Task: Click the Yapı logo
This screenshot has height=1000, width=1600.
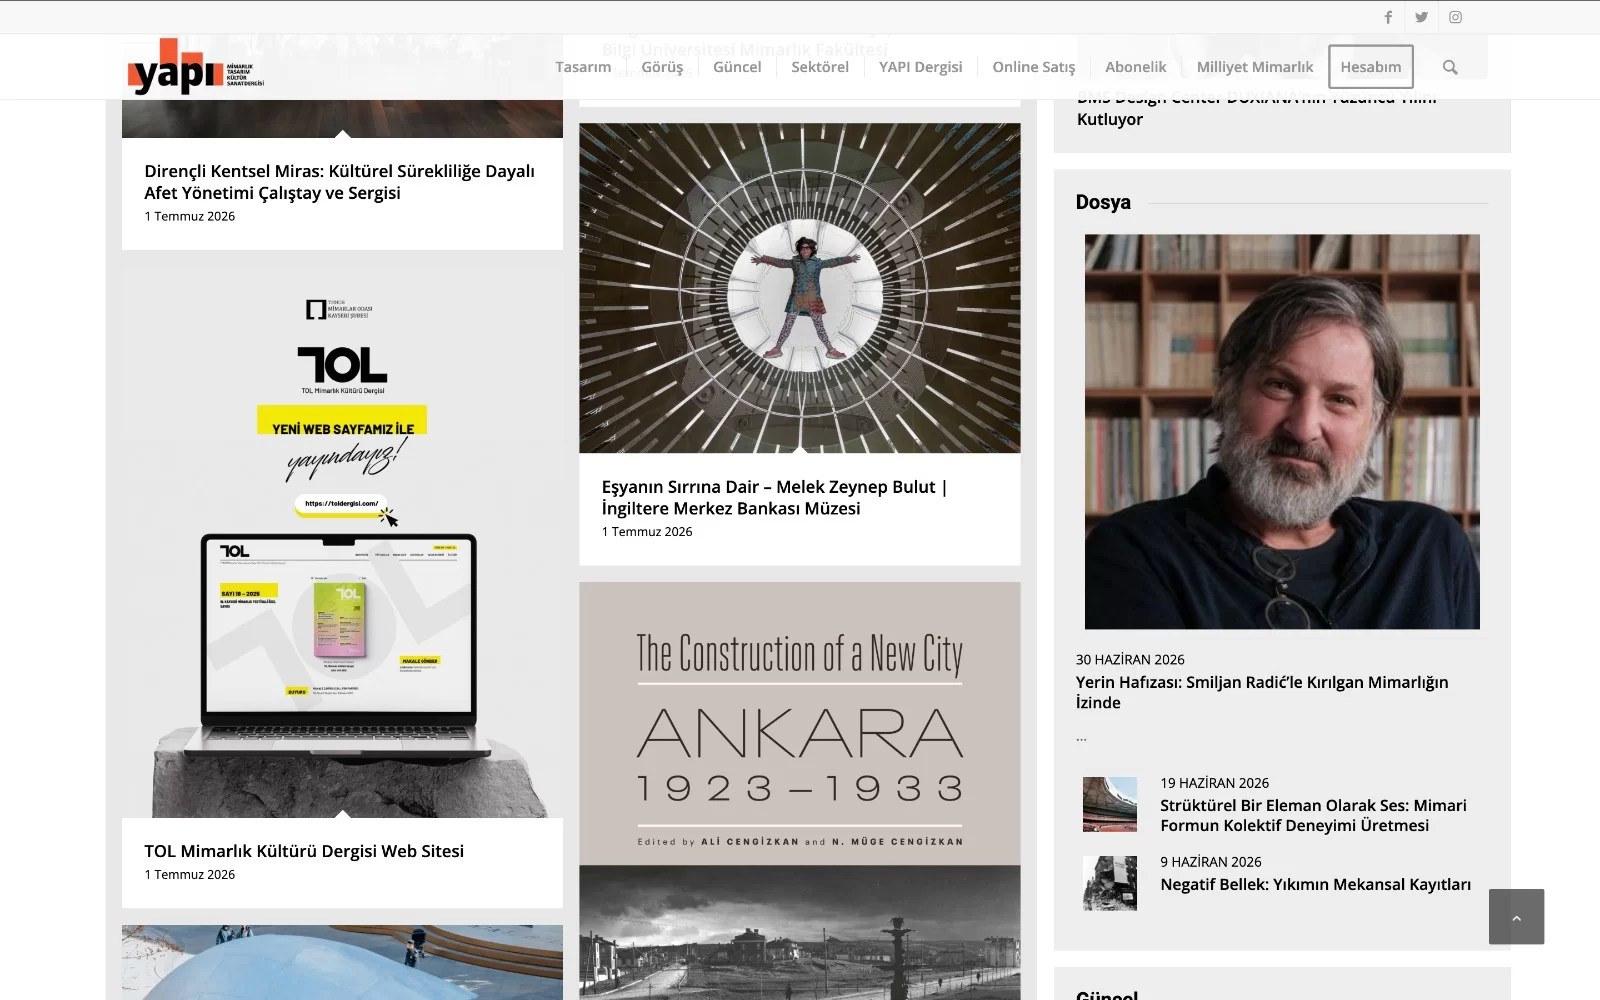Action: point(196,67)
